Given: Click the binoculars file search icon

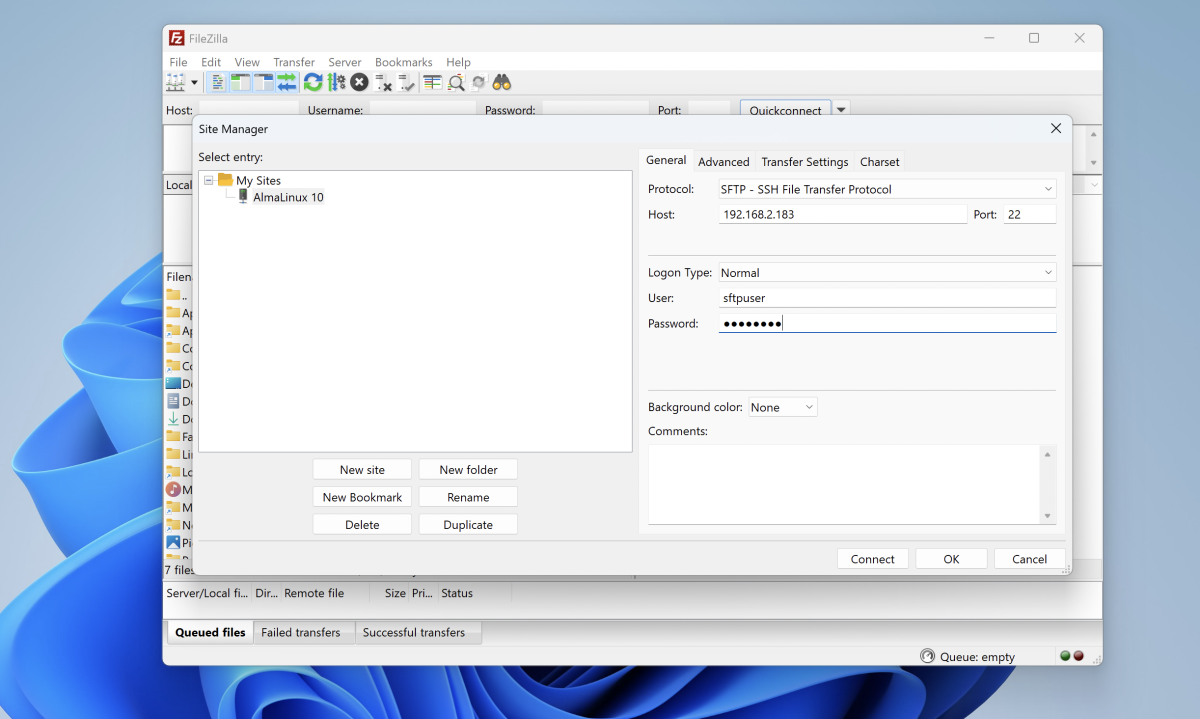Looking at the screenshot, I should click(x=502, y=83).
